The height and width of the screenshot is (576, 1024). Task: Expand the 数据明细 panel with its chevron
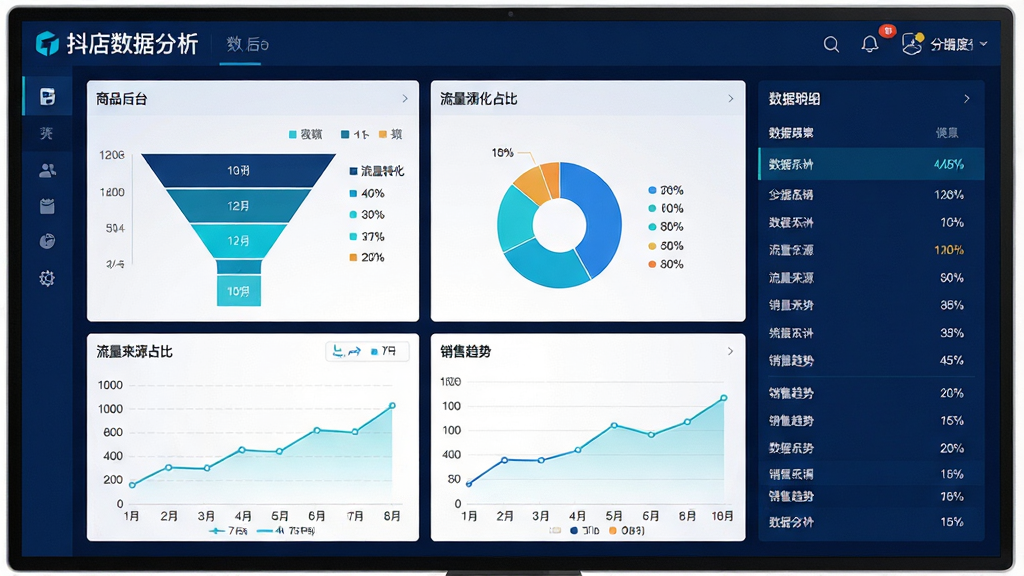(967, 99)
